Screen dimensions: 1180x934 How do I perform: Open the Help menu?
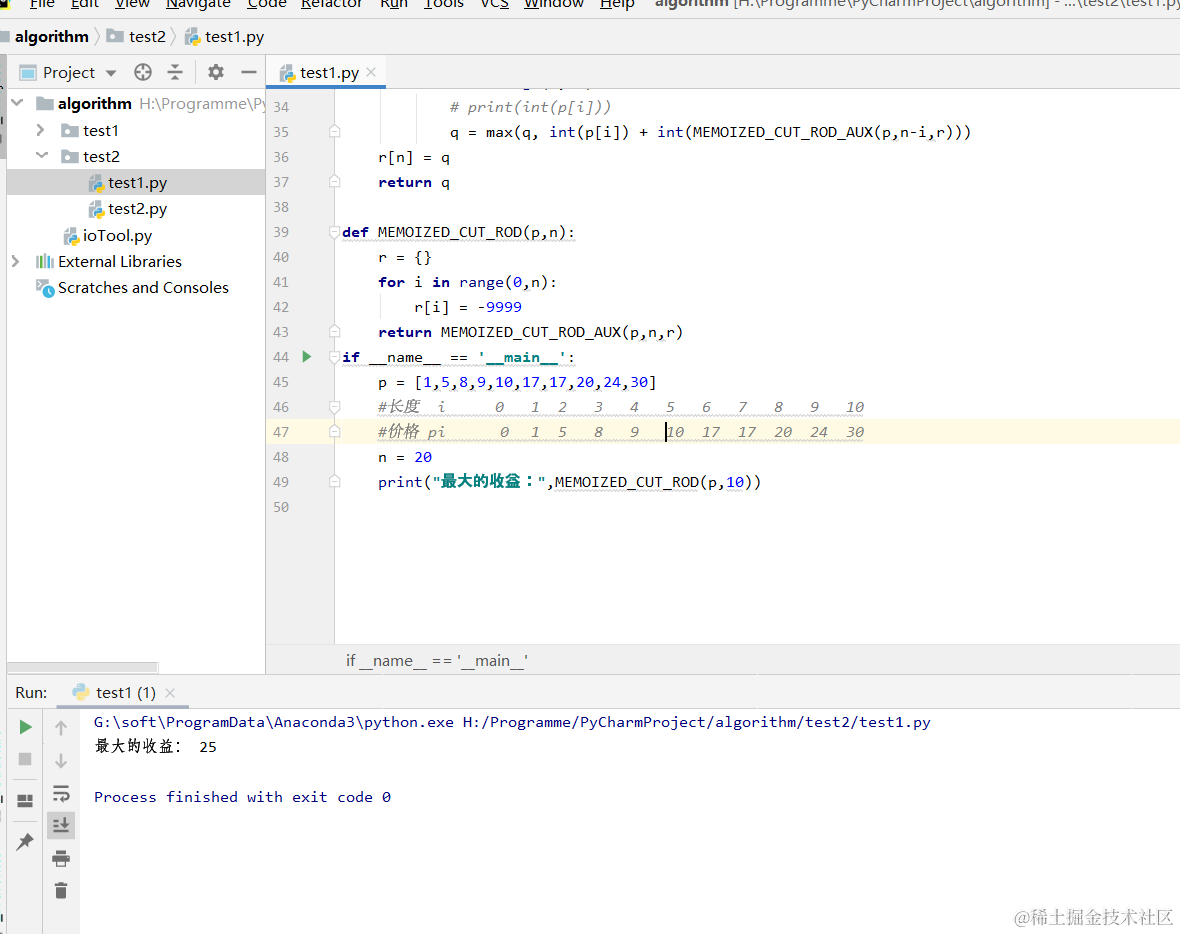pos(617,4)
